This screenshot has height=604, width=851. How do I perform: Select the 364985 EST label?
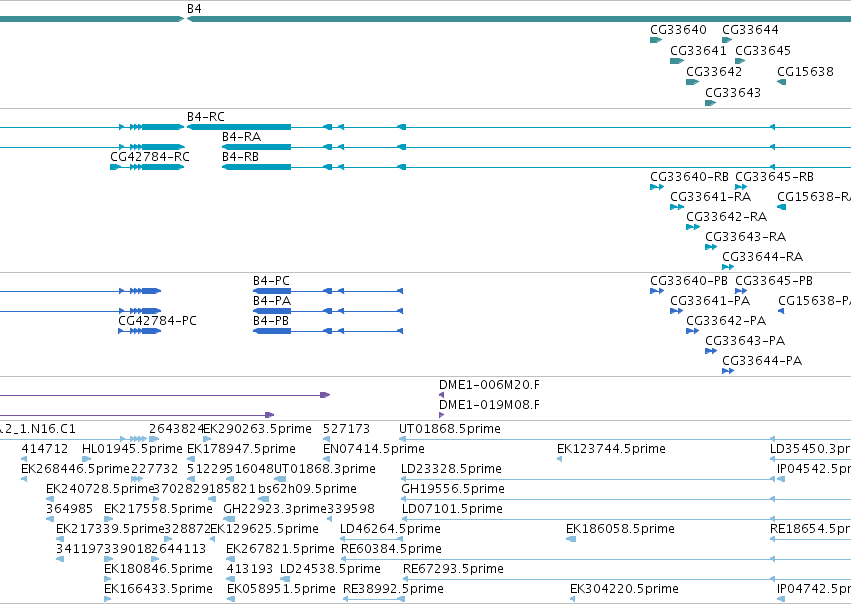click(69, 510)
